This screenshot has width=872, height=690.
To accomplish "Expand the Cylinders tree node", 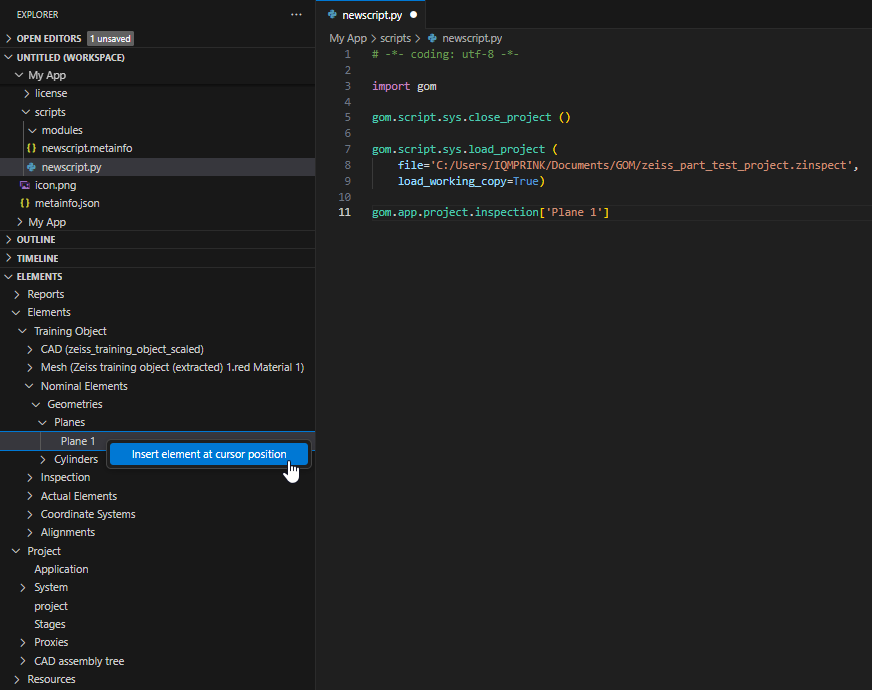I will coord(43,460).
